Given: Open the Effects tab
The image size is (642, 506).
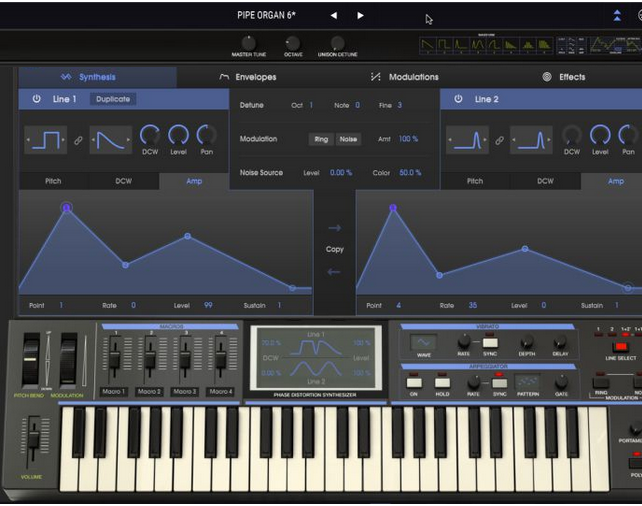Looking at the screenshot, I should (564, 77).
